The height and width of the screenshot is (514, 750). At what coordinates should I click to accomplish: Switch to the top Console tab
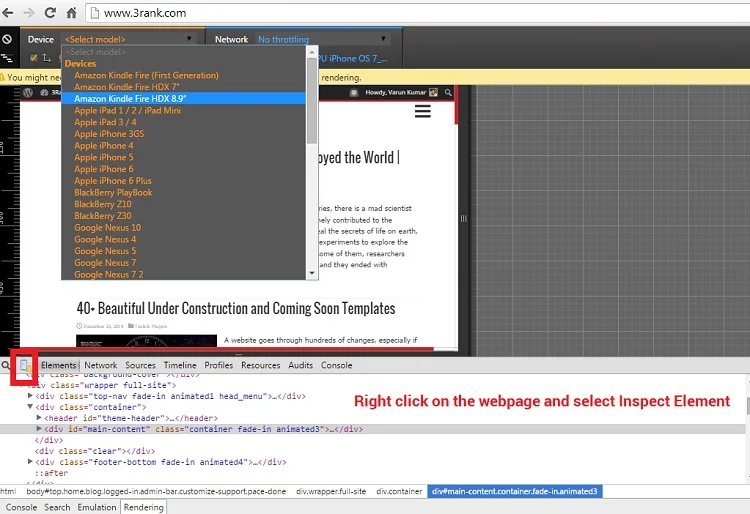point(336,365)
